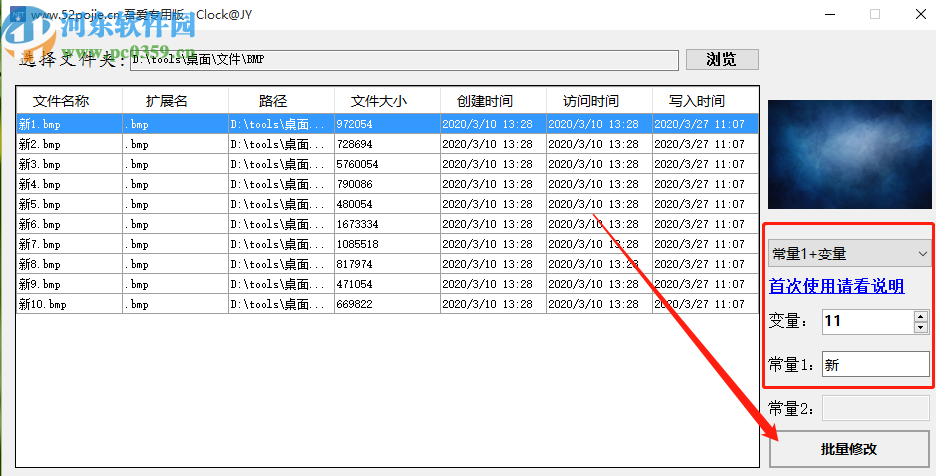This screenshot has width=936, height=476.
Task: Click file size cell 817974
Action: (387, 263)
